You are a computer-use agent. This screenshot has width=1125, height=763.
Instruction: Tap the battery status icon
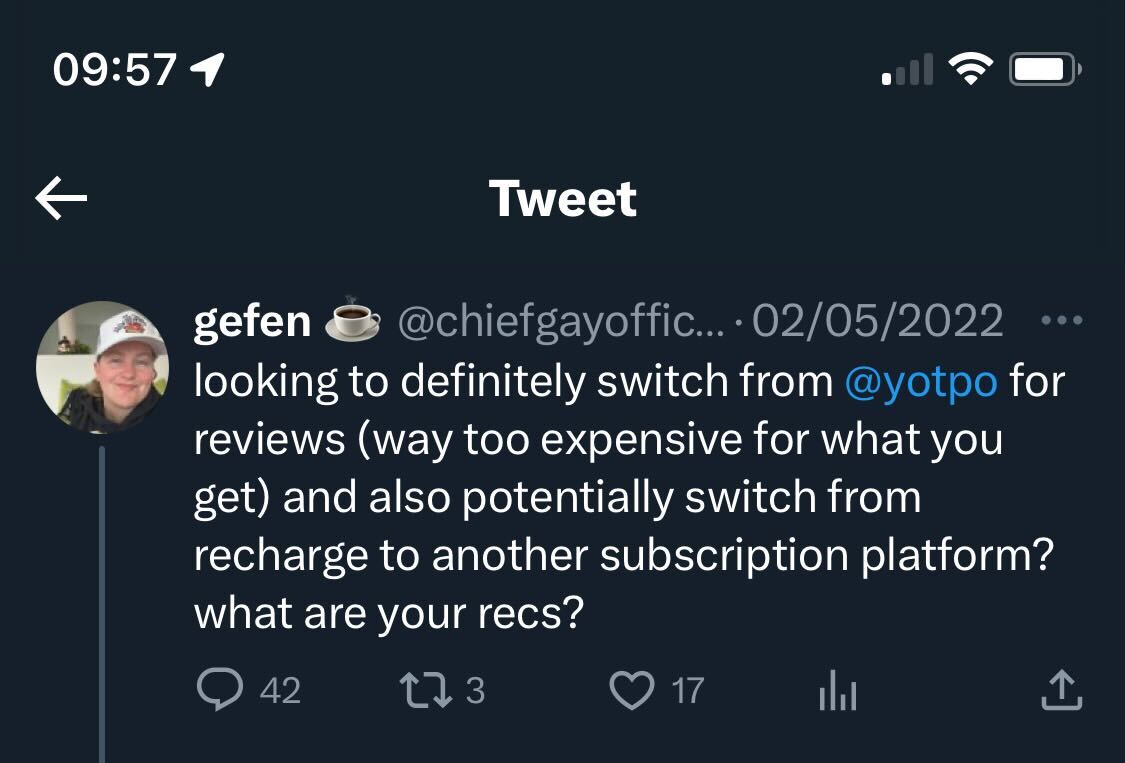1045,69
